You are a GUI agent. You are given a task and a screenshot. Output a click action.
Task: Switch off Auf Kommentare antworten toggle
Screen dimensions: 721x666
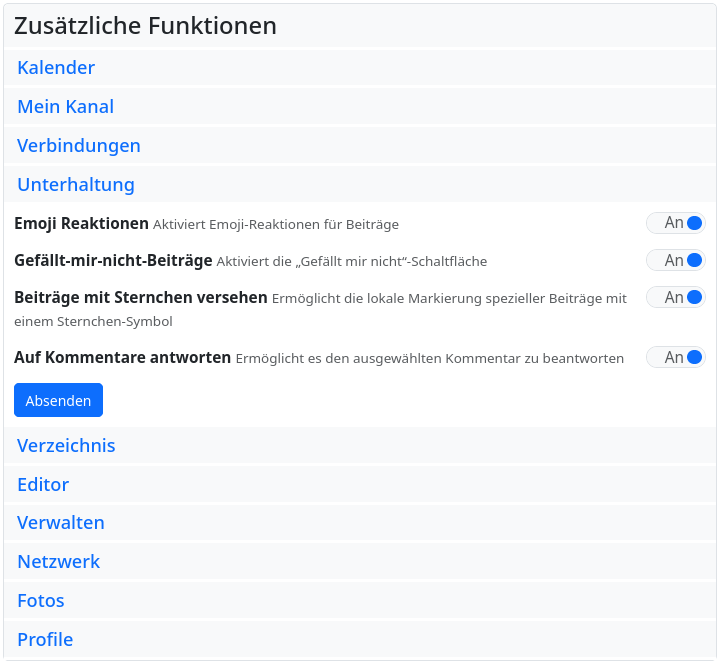click(x=676, y=357)
